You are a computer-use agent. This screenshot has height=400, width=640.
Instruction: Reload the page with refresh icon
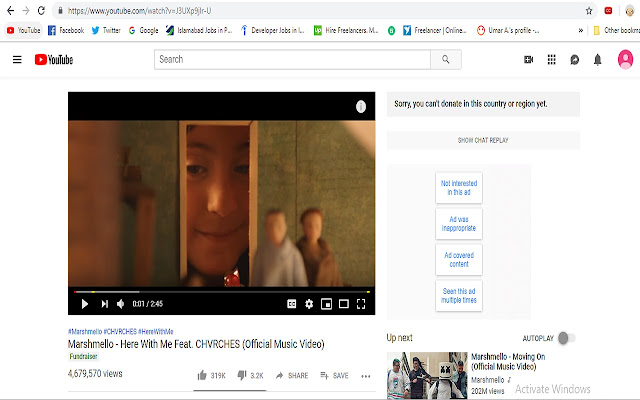[x=41, y=11]
